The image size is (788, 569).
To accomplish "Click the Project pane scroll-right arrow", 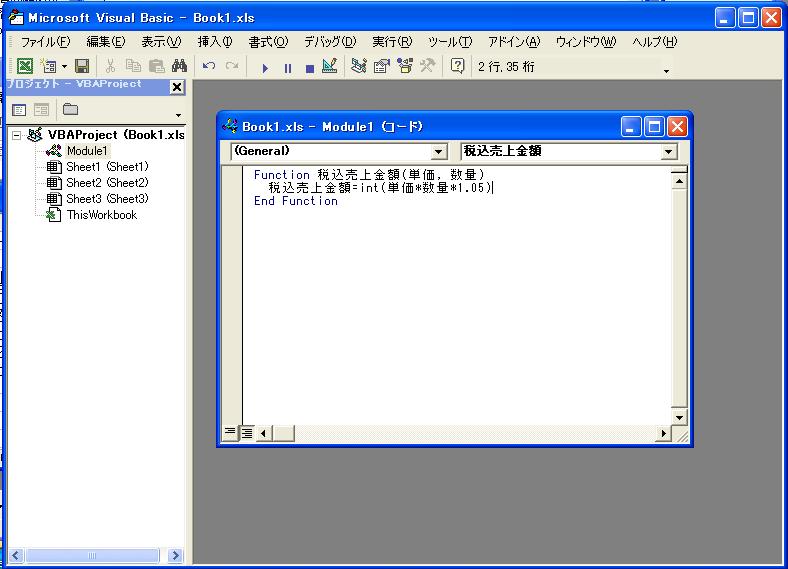I will [x=175, y=555].
